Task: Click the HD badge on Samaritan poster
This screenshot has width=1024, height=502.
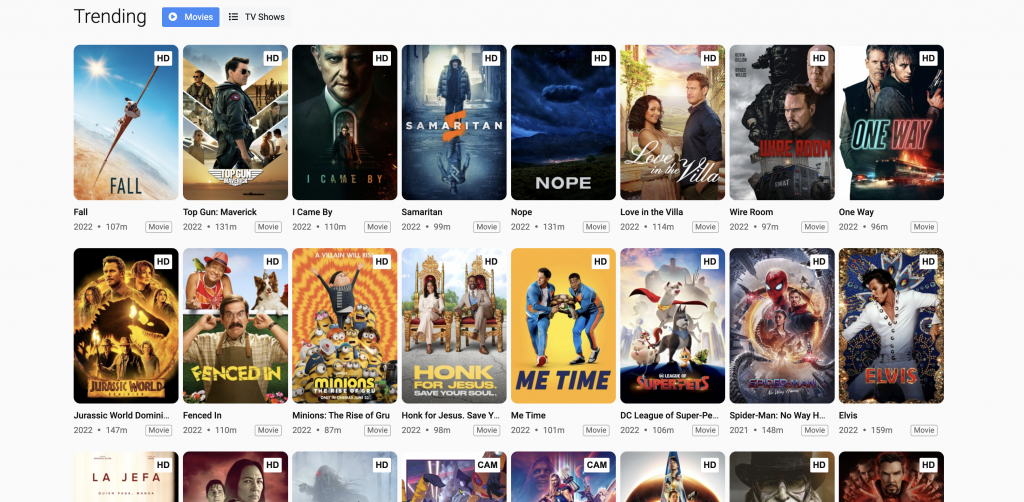Action: click(491, 58)
